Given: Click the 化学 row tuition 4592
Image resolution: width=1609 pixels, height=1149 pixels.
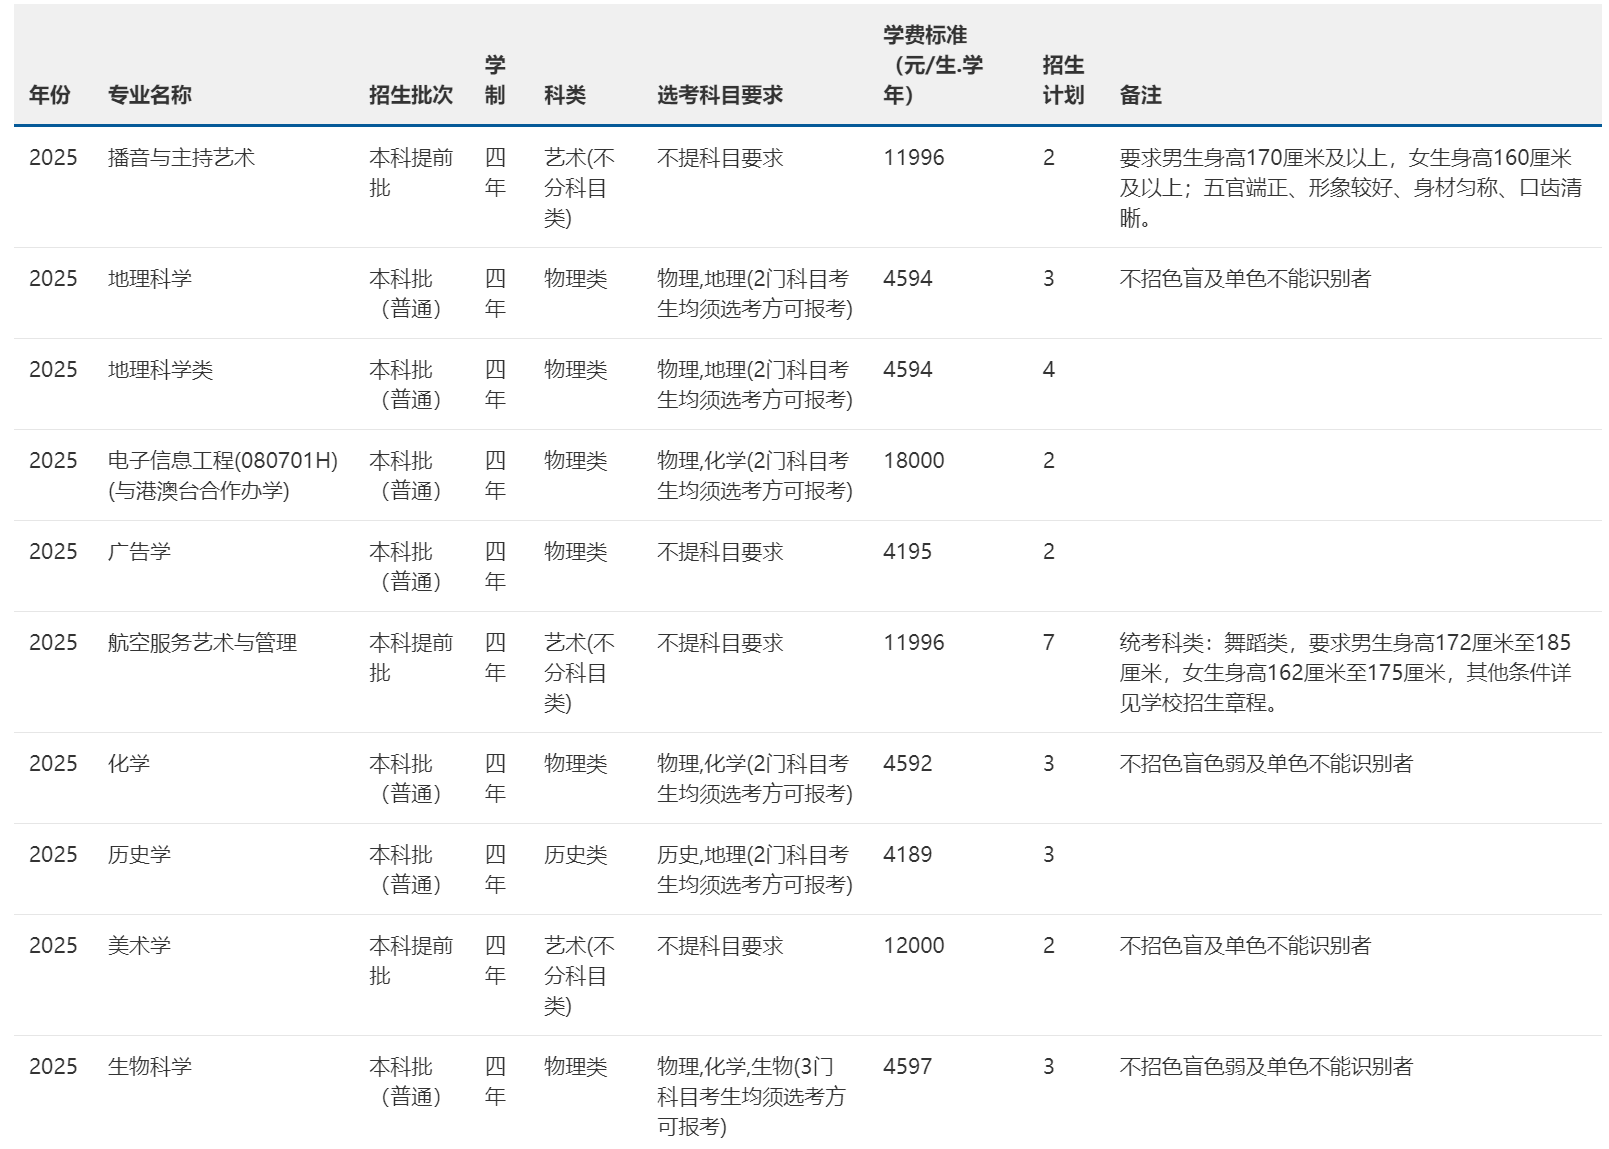Looking at the screenshot, I should click(x=902, y=764).
